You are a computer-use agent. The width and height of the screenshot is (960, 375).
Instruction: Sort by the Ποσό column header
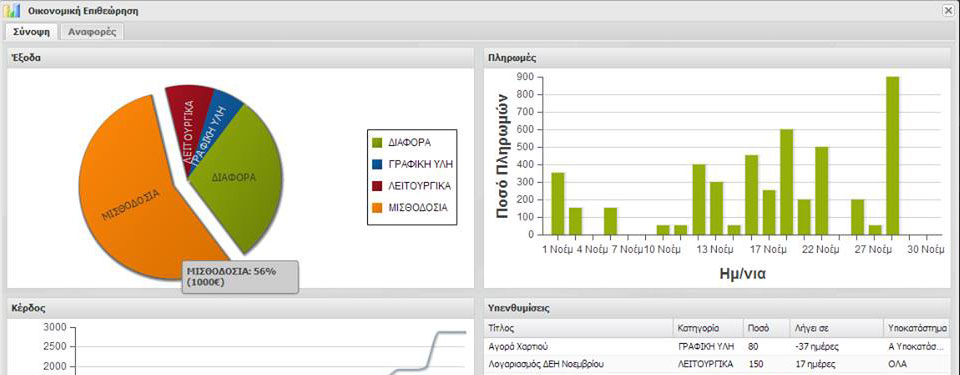click(765, 328)
